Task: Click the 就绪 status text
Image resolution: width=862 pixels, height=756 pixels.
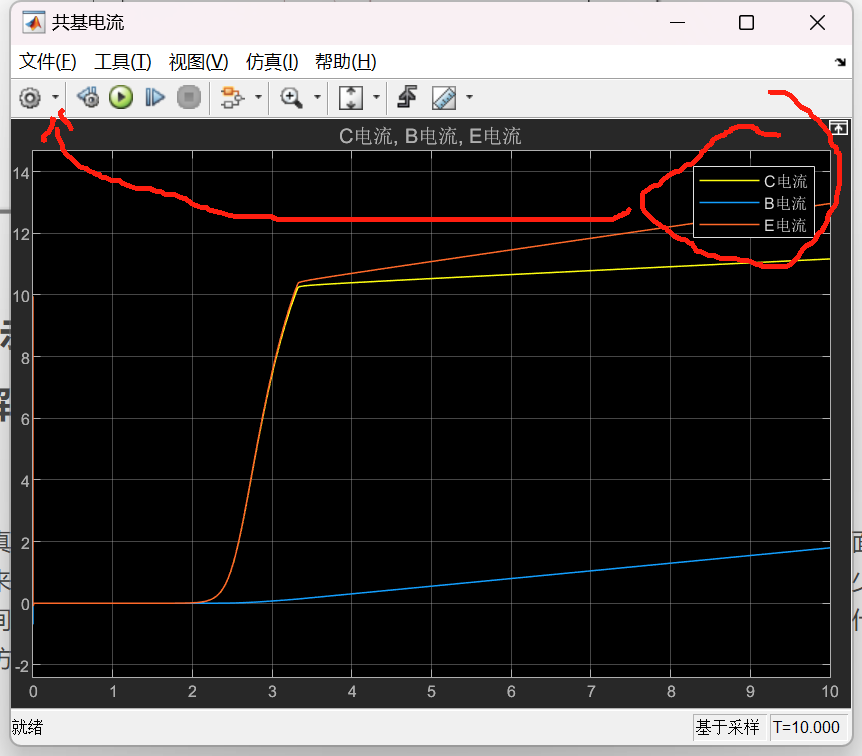Action: click(27, 727)
